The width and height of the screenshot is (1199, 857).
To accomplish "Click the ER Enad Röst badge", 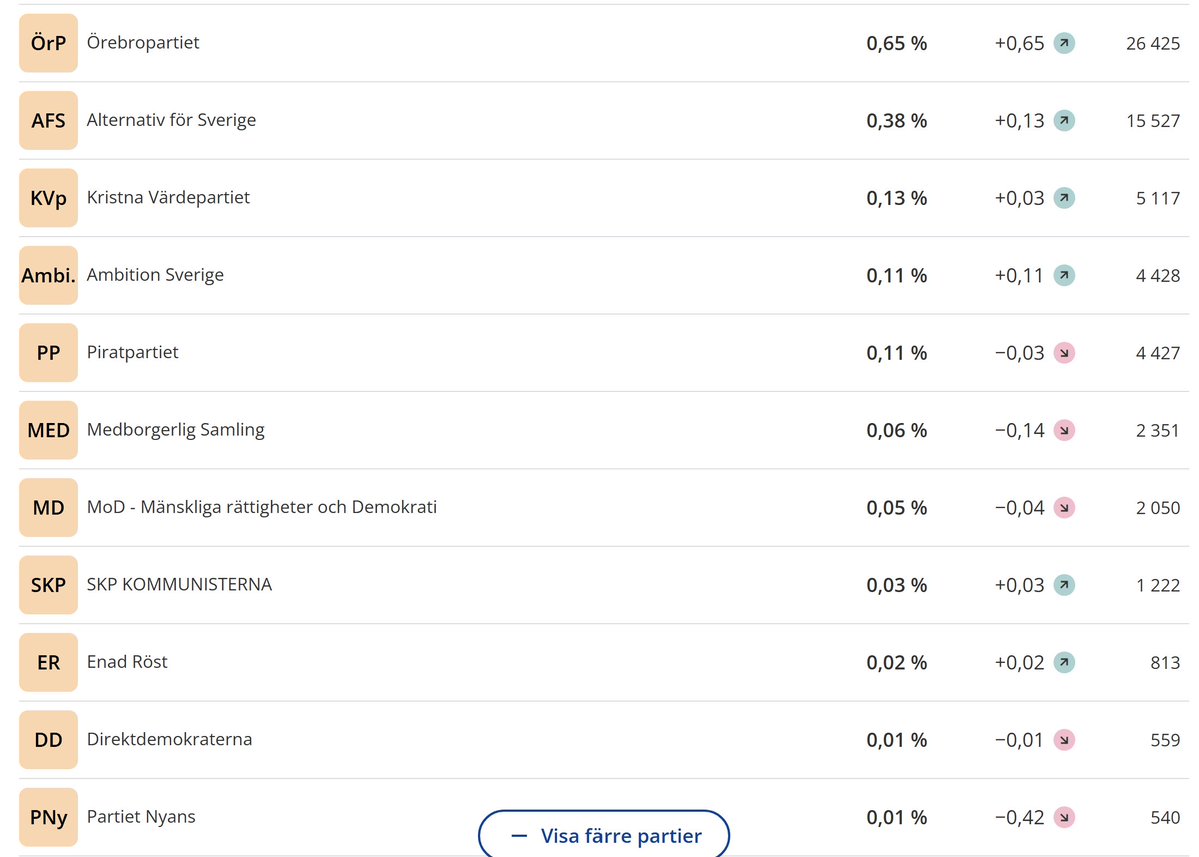I will (x=48, y=662).
